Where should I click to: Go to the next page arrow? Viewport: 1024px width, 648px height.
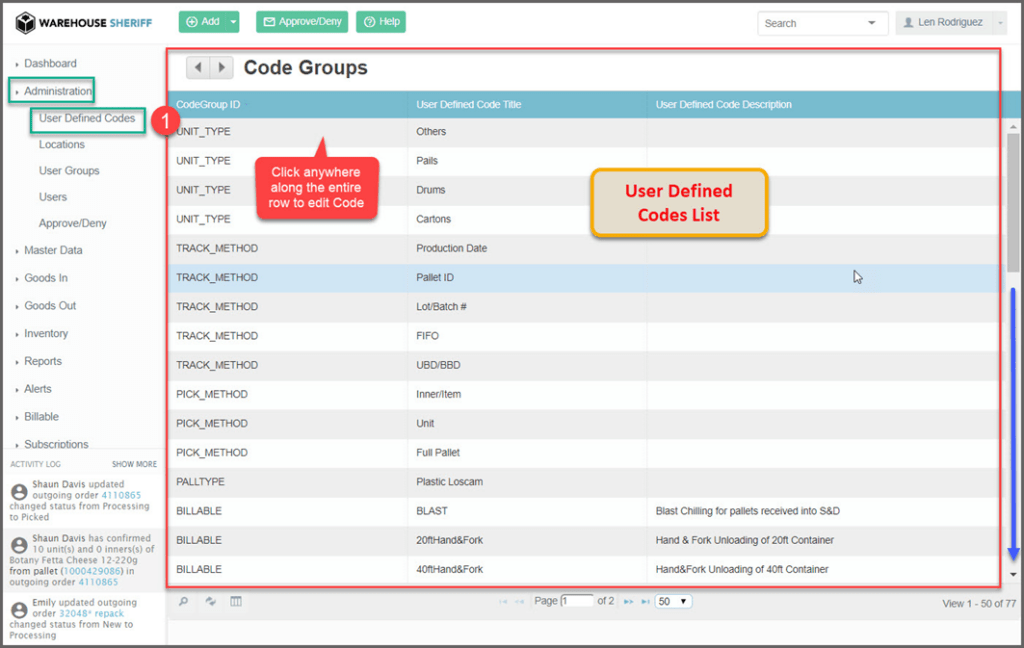tap(628, 601)
